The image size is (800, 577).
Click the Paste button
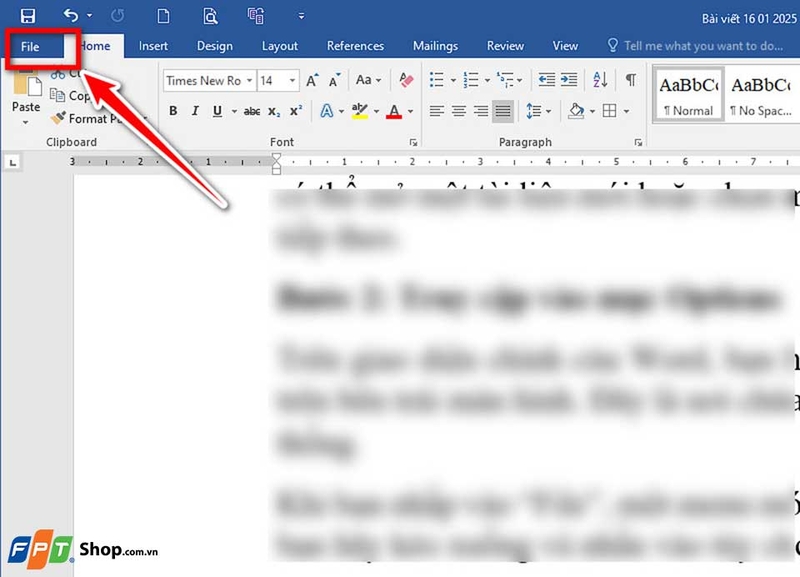pyautogui.click(x=26, y=93)
